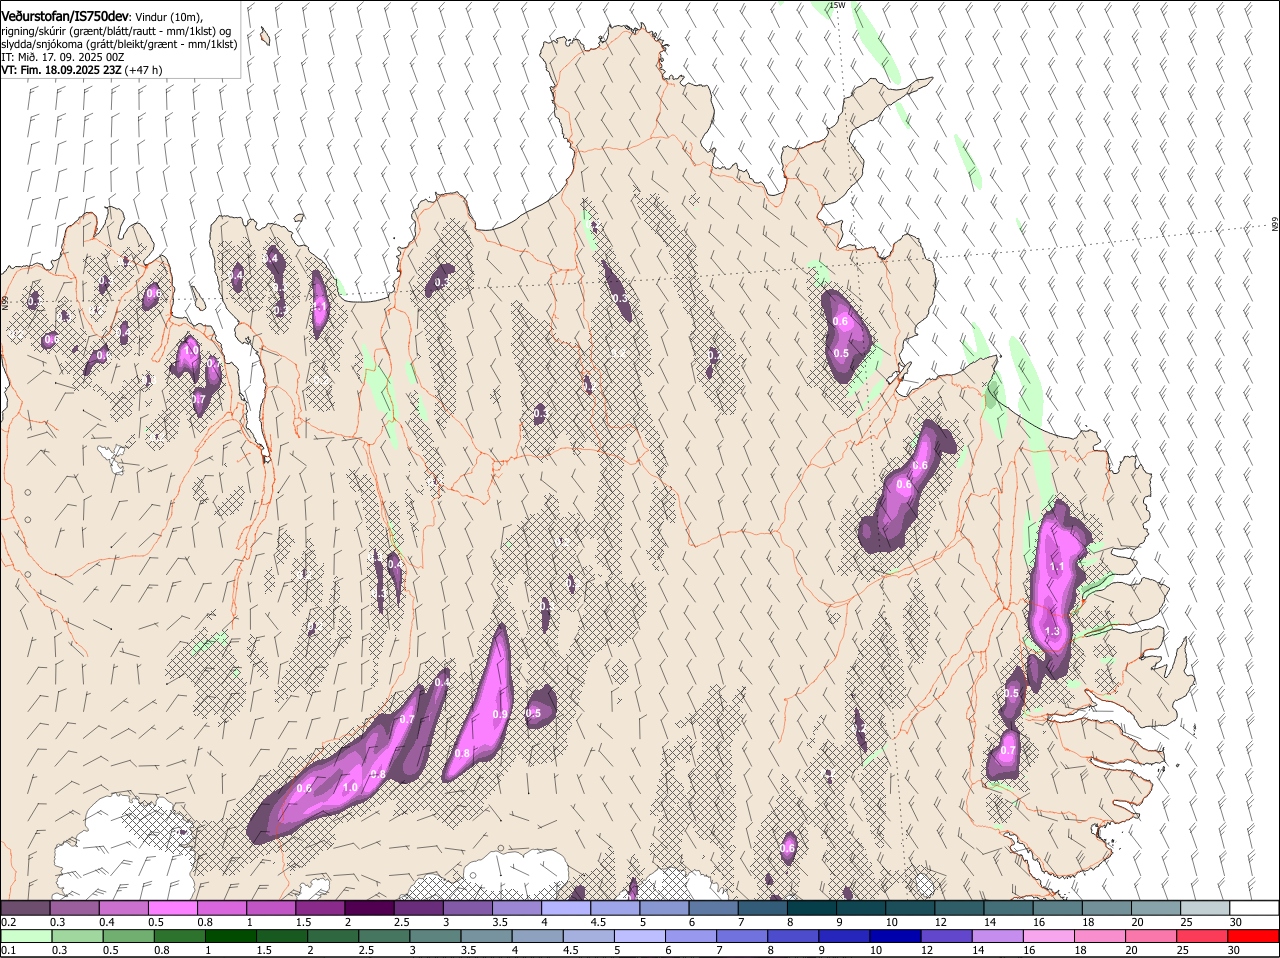Click the "Veðurstofan/IS750dev" map title
The image size is (1280, 958).
65,16
